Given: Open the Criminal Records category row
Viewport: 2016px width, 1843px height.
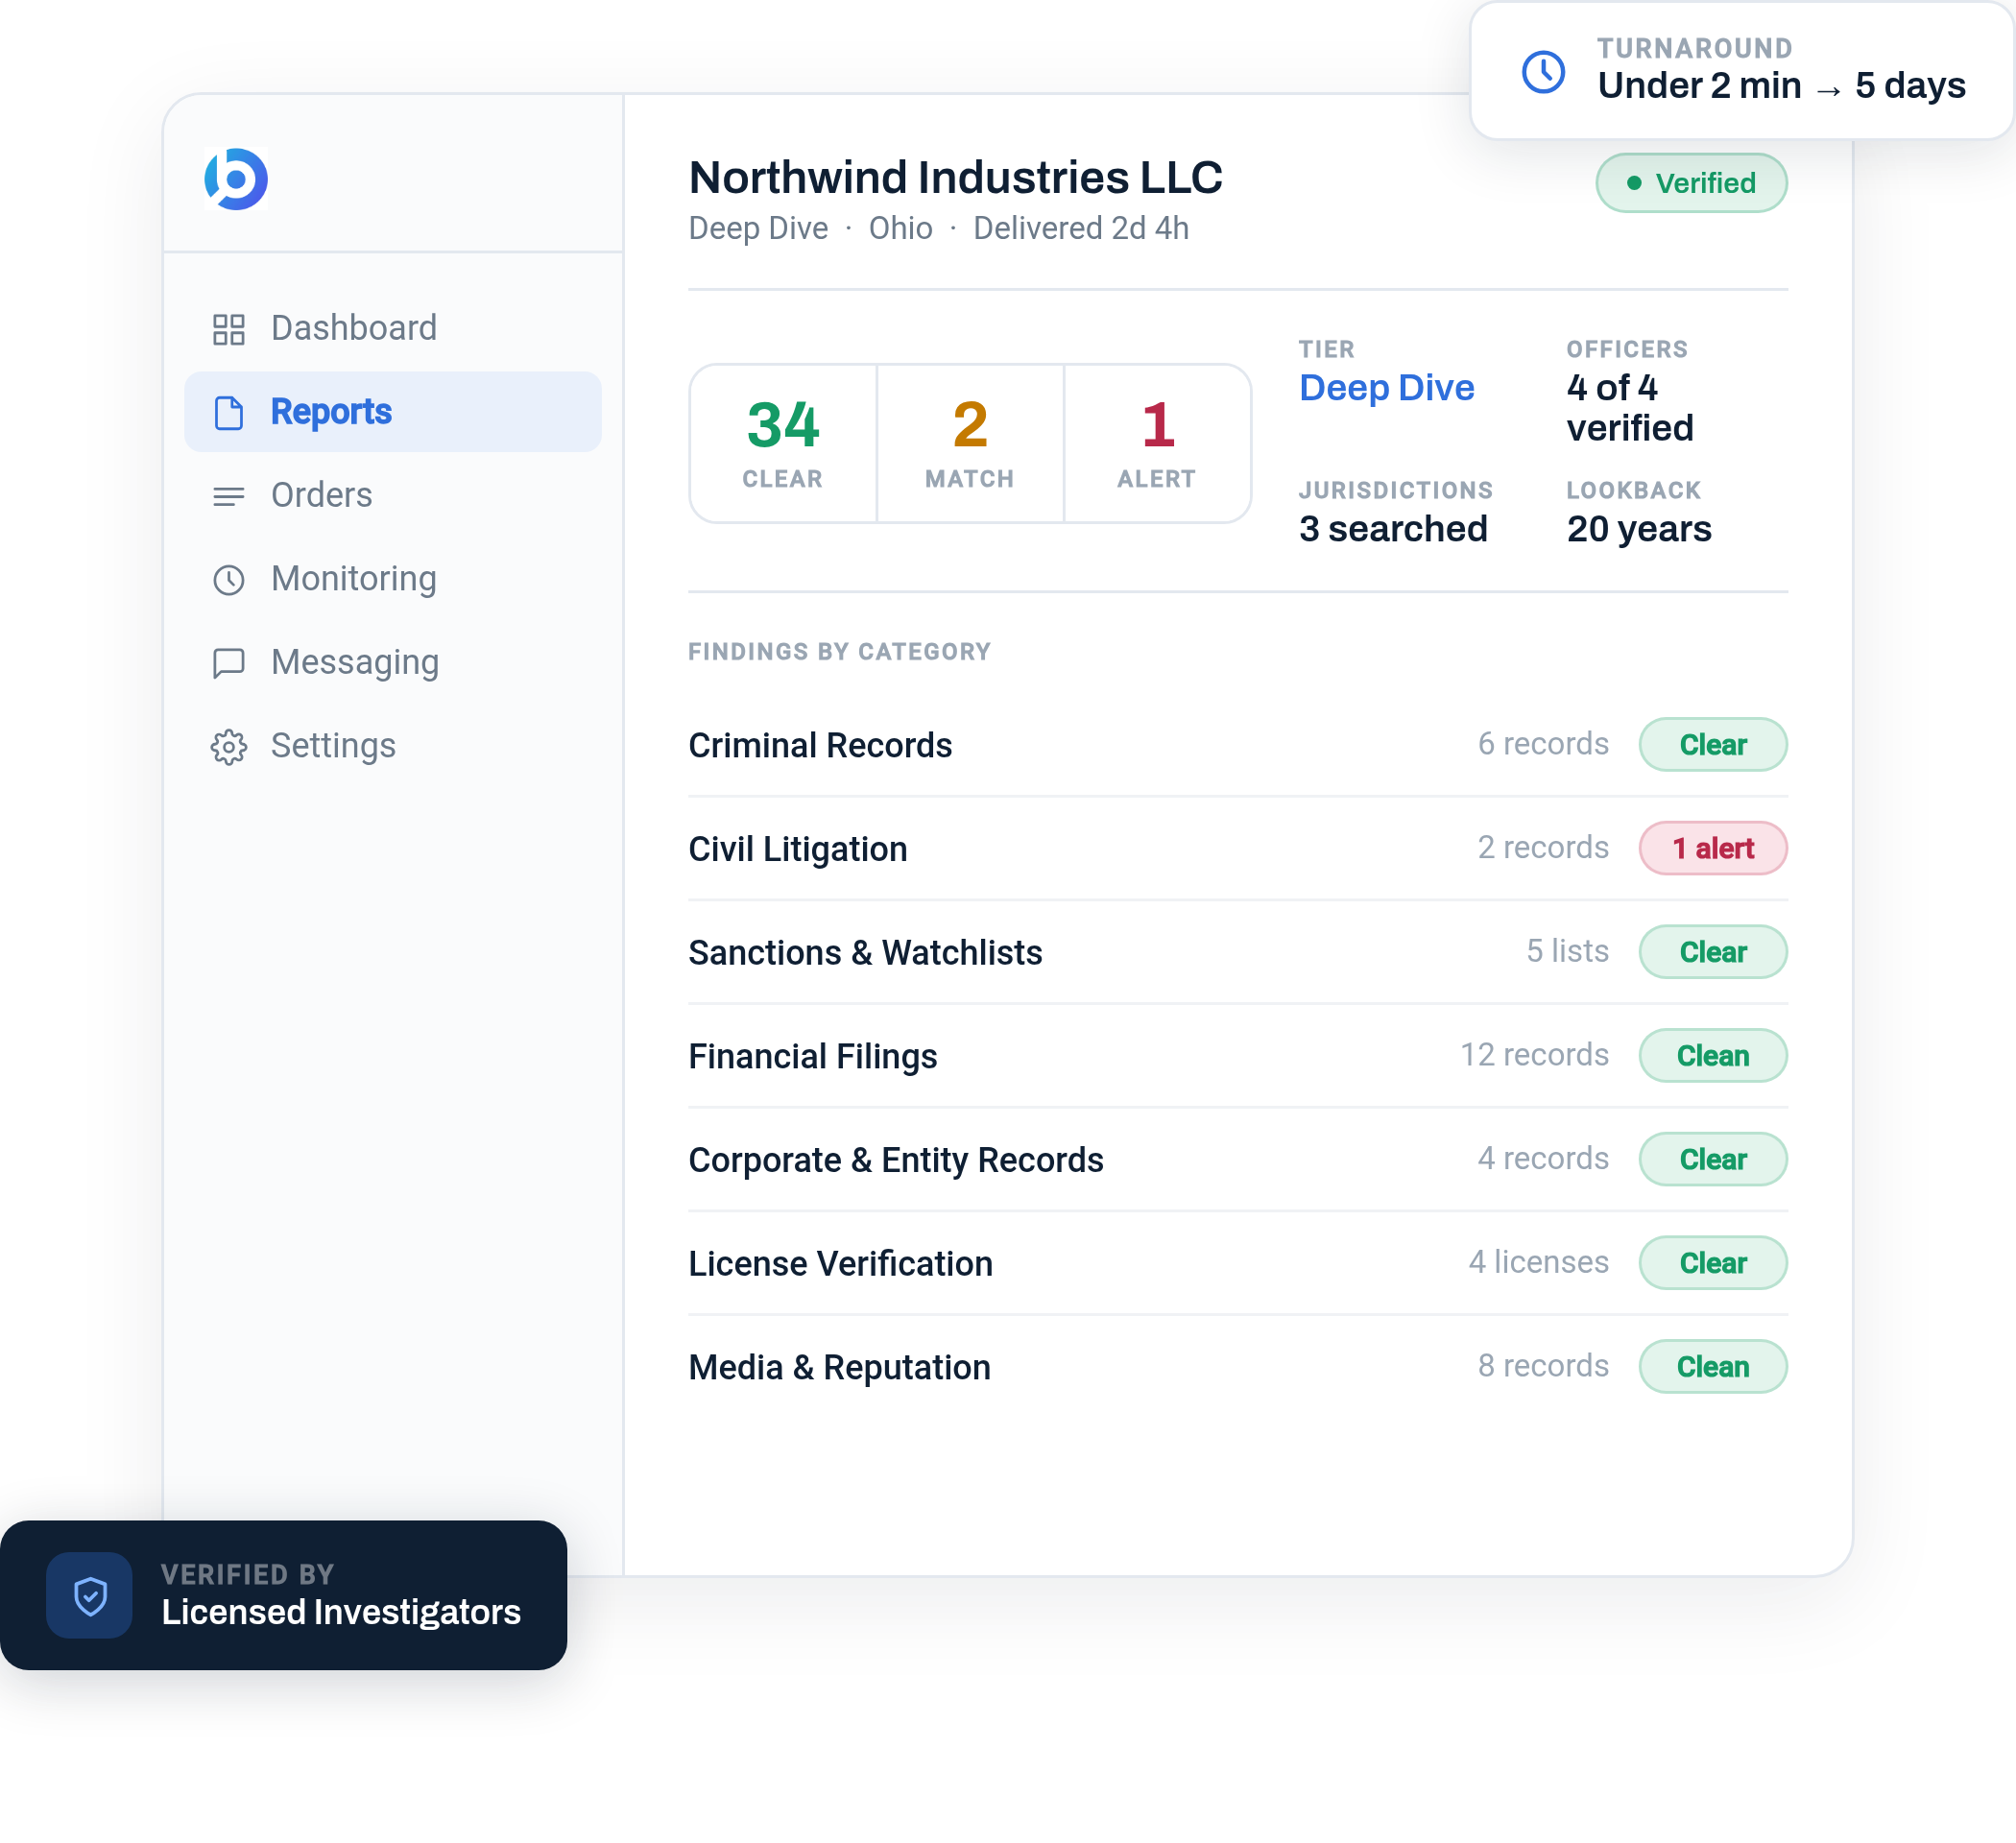Looking at the screenshot, I should [1237, 745].
